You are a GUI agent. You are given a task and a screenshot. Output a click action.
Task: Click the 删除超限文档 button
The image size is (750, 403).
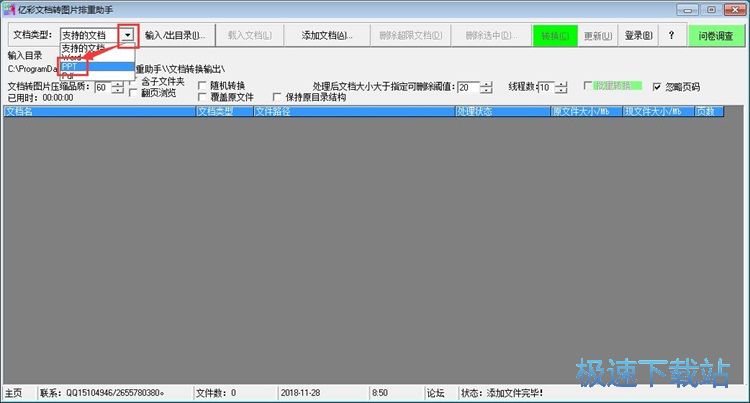coord(410,35)
